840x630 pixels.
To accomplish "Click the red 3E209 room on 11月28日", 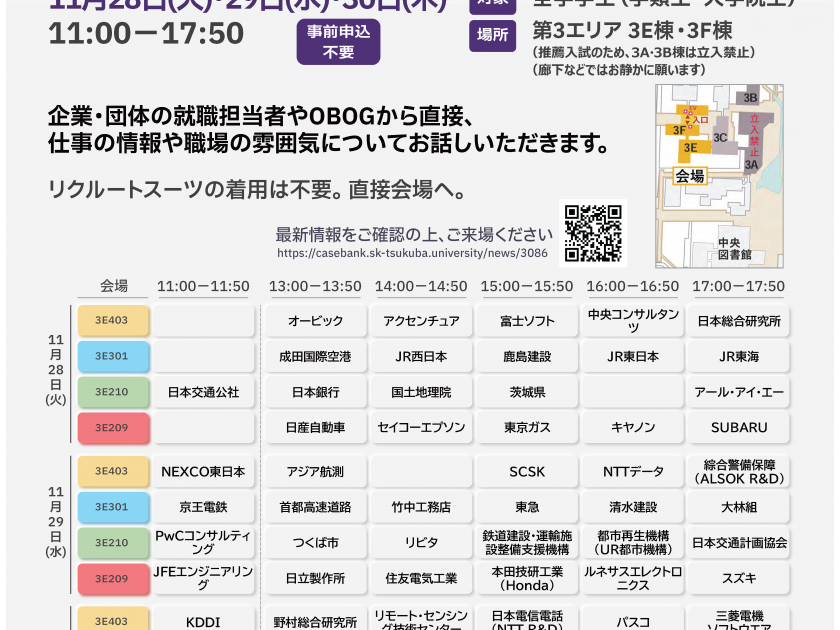I will 113,428.
